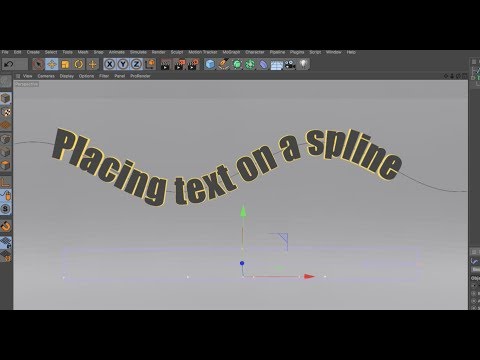Toggle the Y axis lock
480x360 pixels.
coord(123,64)
